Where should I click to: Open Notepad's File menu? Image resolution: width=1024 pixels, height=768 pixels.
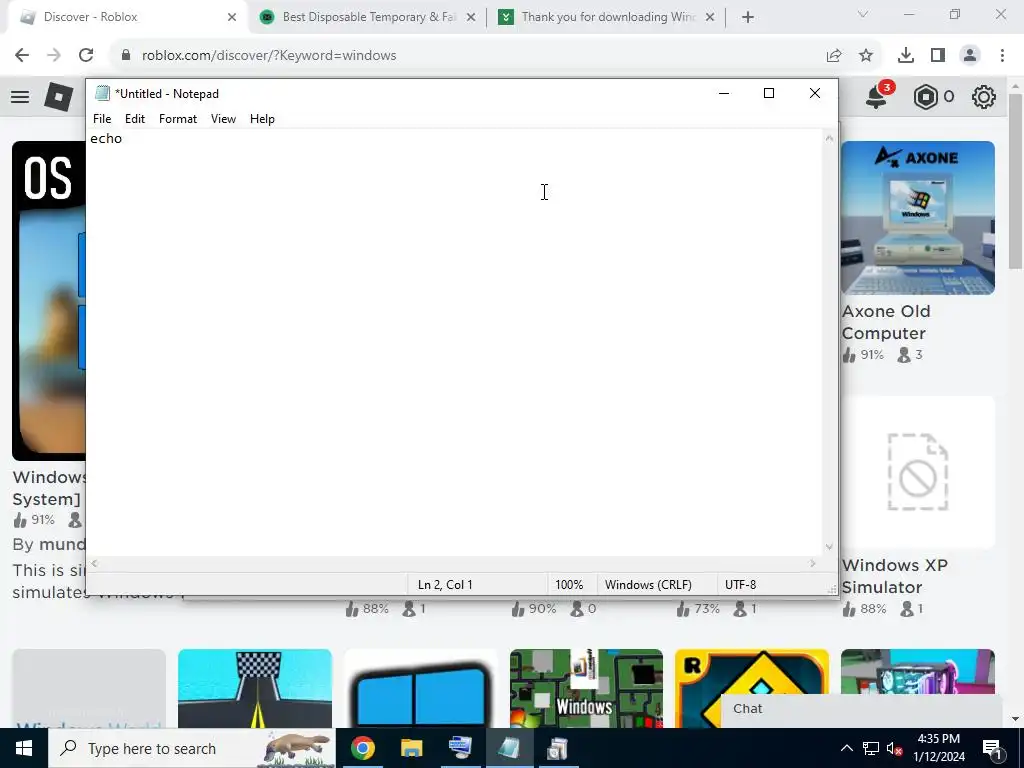coord(102,119)
